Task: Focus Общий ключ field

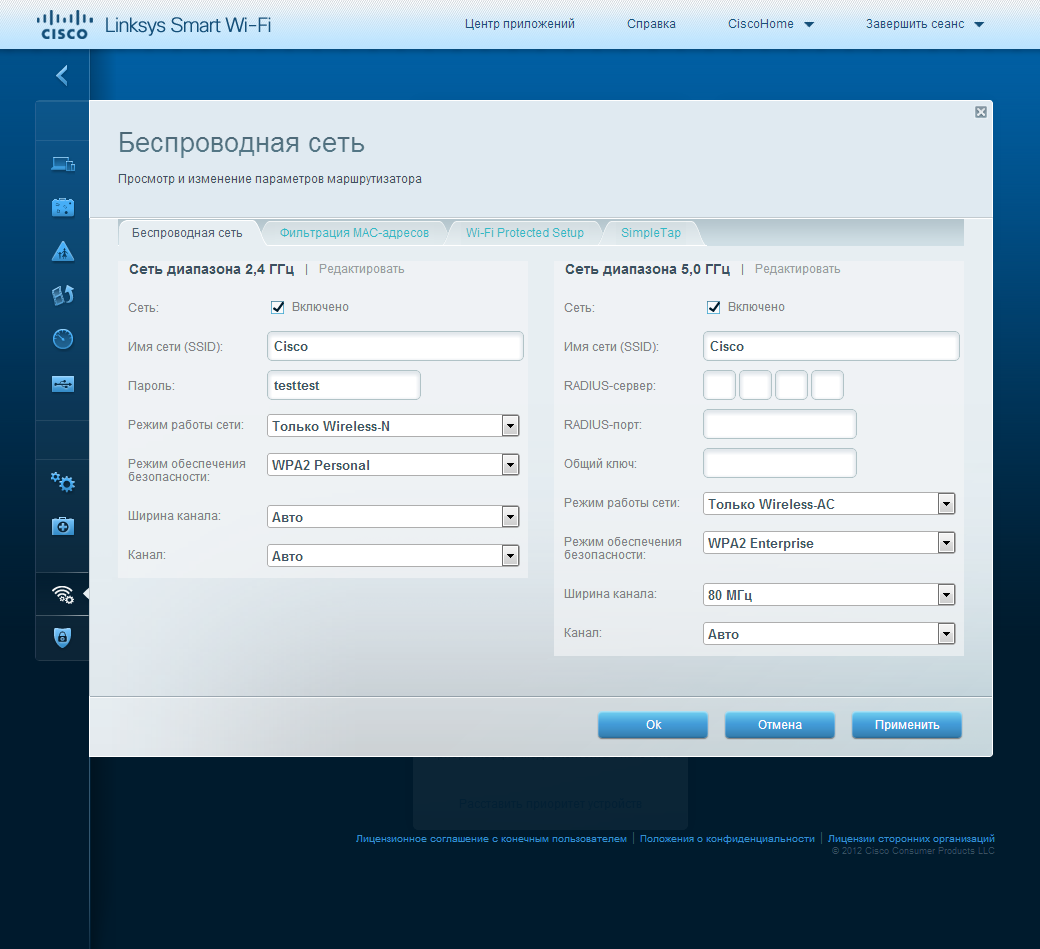Action: [x=779, y=464]
